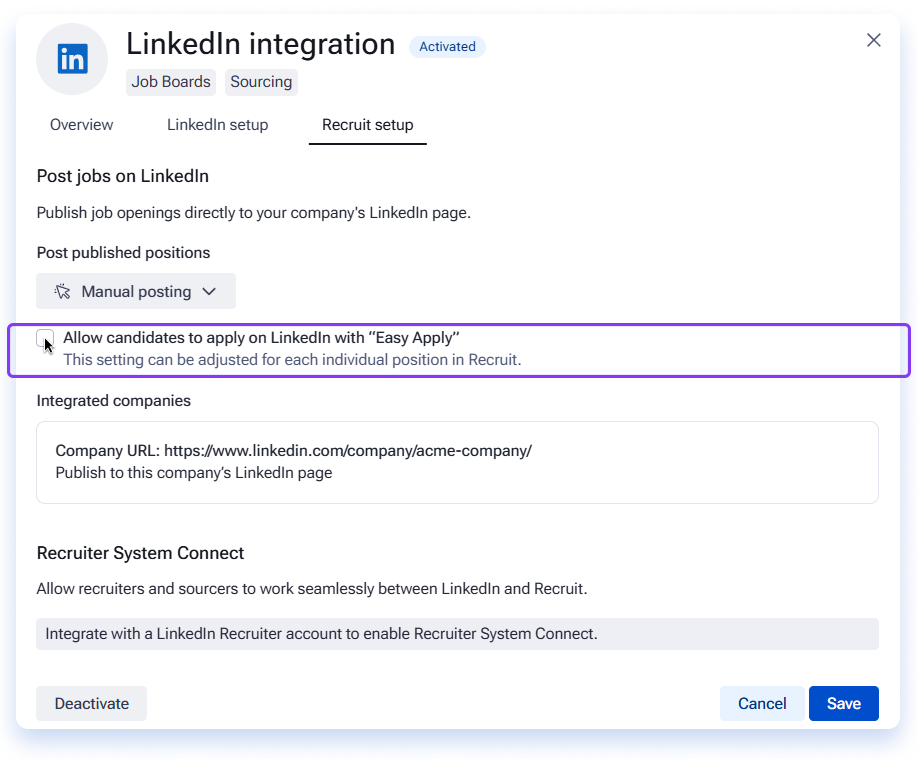Screen dimensions: 918x760
Task: Click the 'Recruiter System Connect' heading
Action: pyautogui.click(x=141, y=553)
